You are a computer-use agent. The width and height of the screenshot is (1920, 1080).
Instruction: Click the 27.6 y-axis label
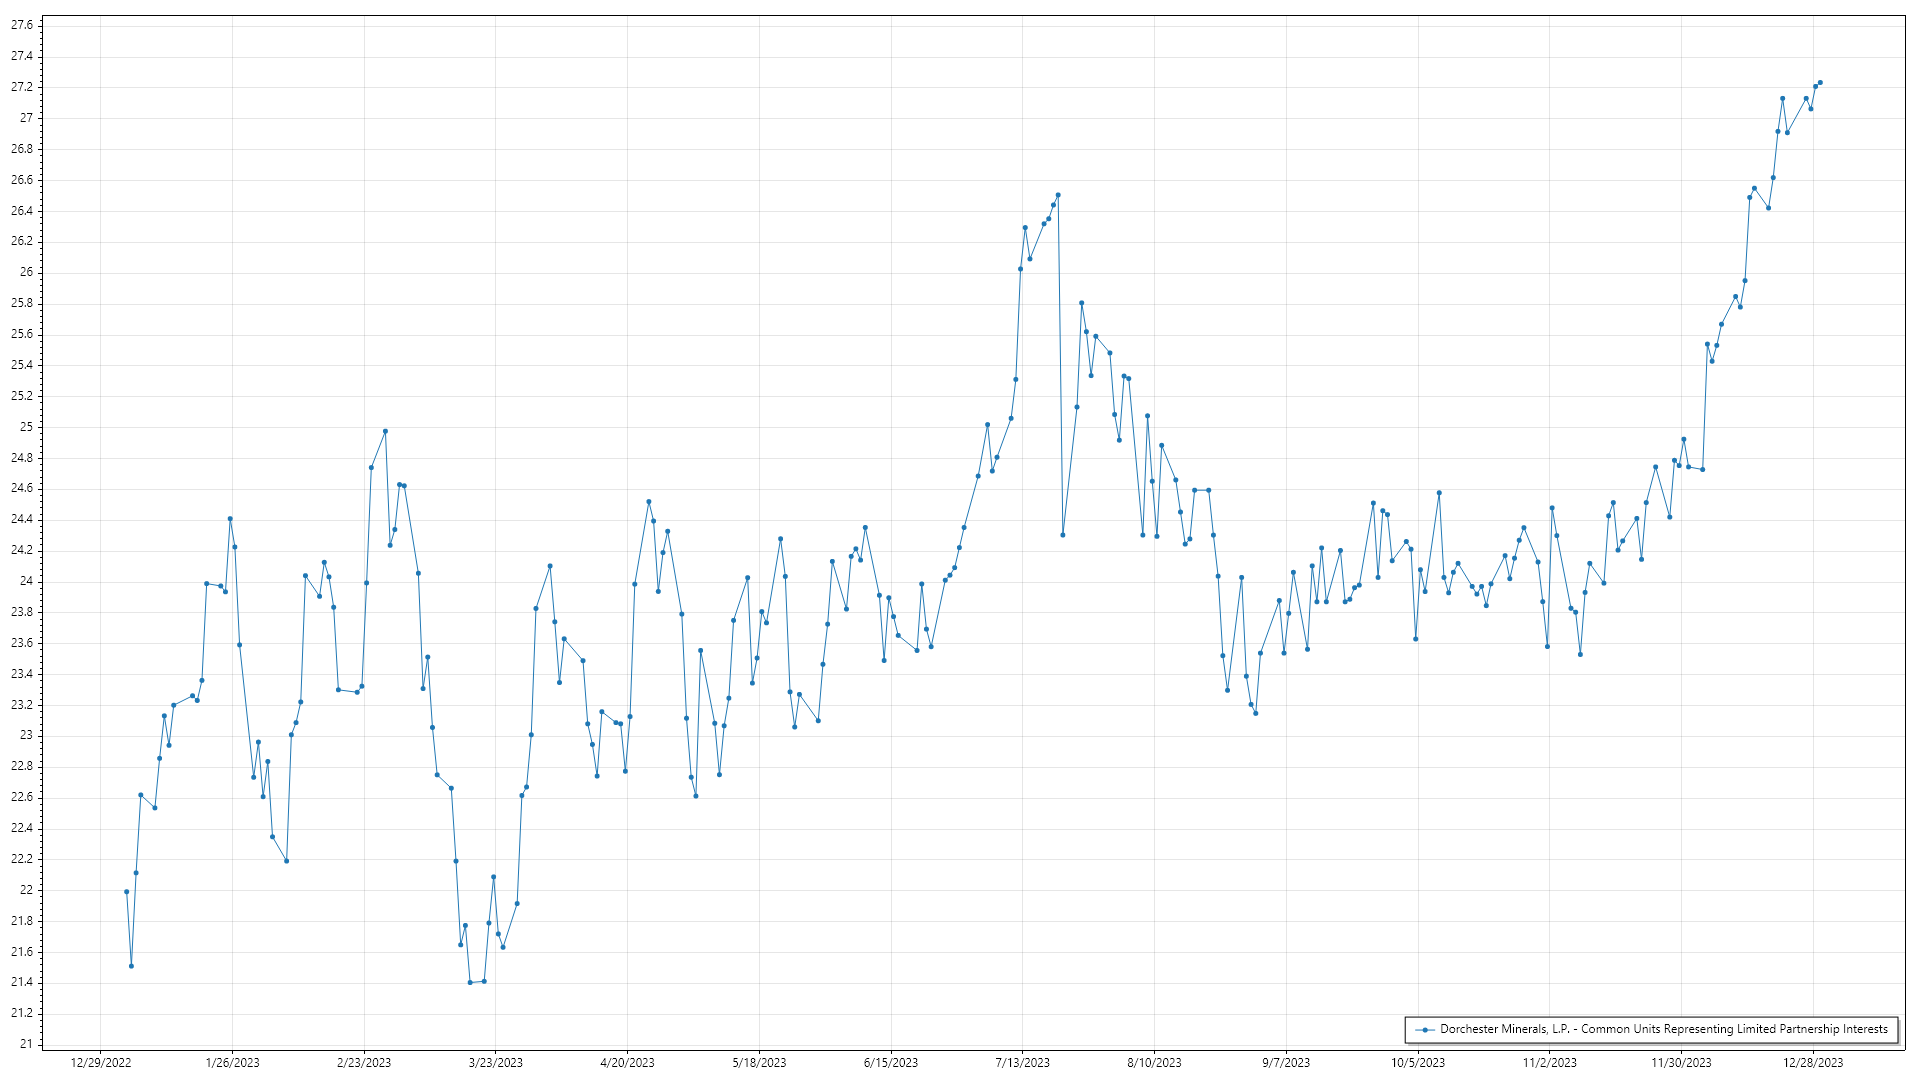point(22,25)
